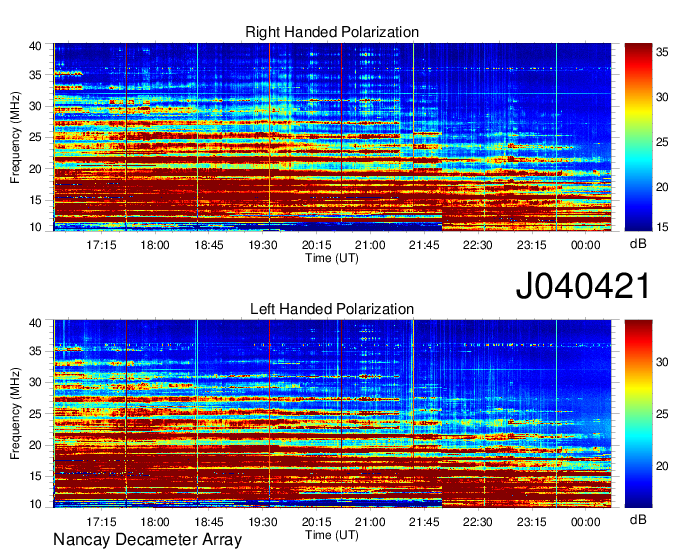Image resolution: width=680 pixels, height=552 pixels.
Task: Click 23:15 time tick on Right Handed plot
Action: click(532, 245)
